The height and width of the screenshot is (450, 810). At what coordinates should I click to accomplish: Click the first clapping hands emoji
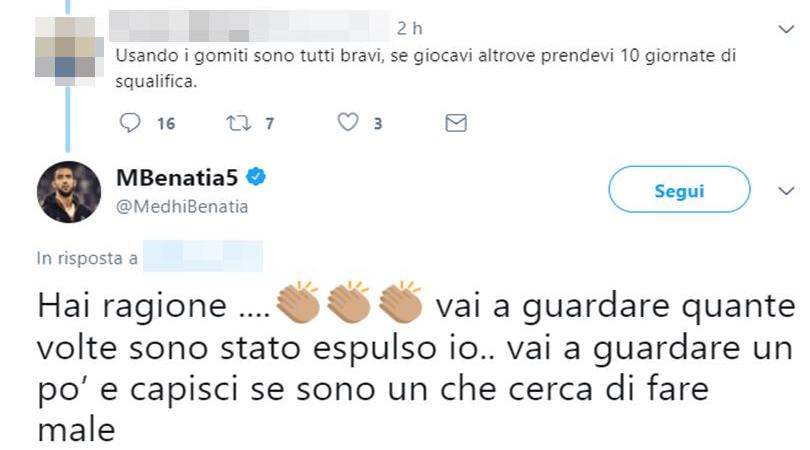(298, 302)
